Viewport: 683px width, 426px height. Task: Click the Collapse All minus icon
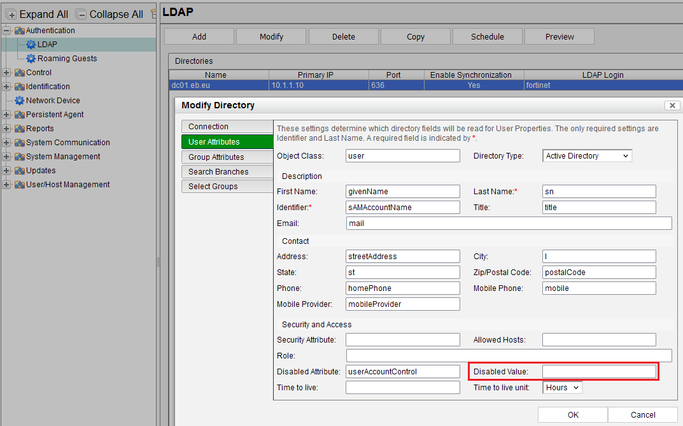click(81, 15)
